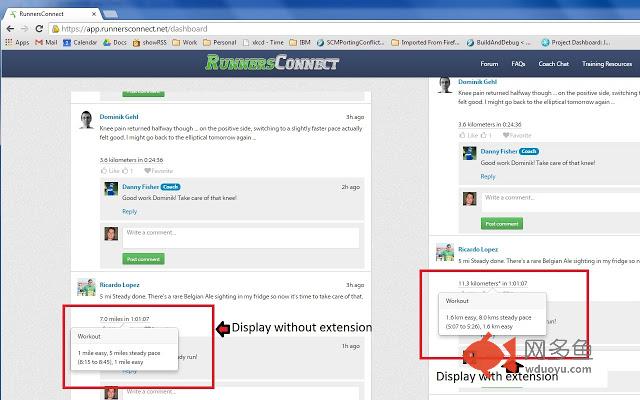Click Post comment in the right panel
Screen dimensions: 640x400
pyautogui.click(x=502, y=224)
